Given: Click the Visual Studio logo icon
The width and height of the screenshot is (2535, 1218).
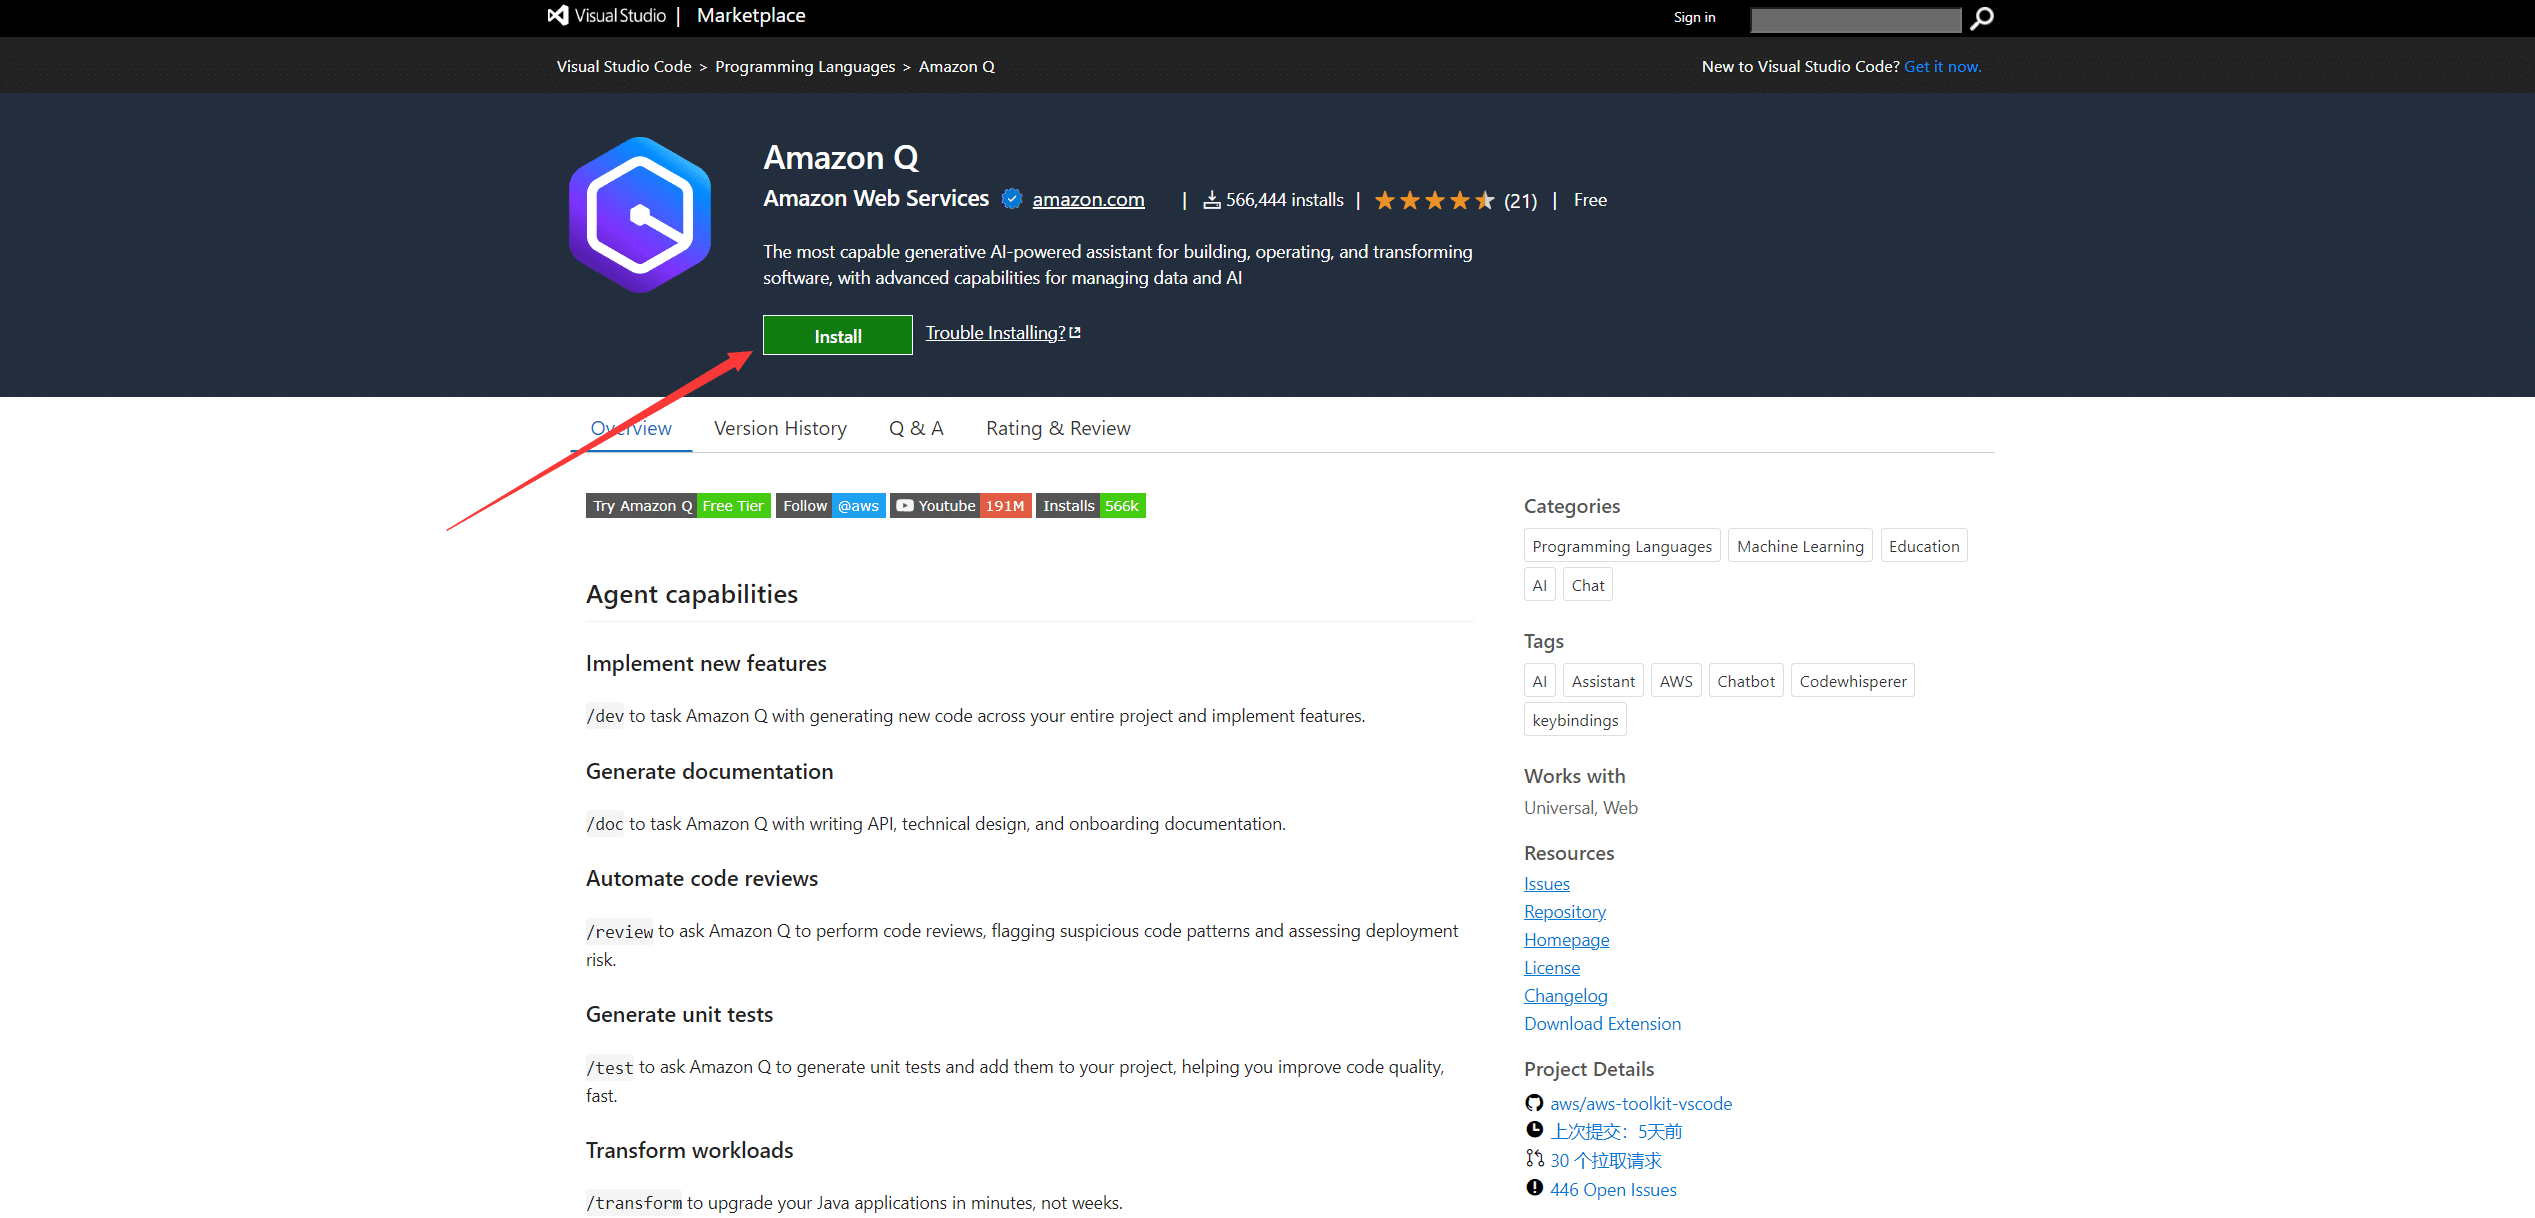Looking at the screenshot, I should [558, 15].
